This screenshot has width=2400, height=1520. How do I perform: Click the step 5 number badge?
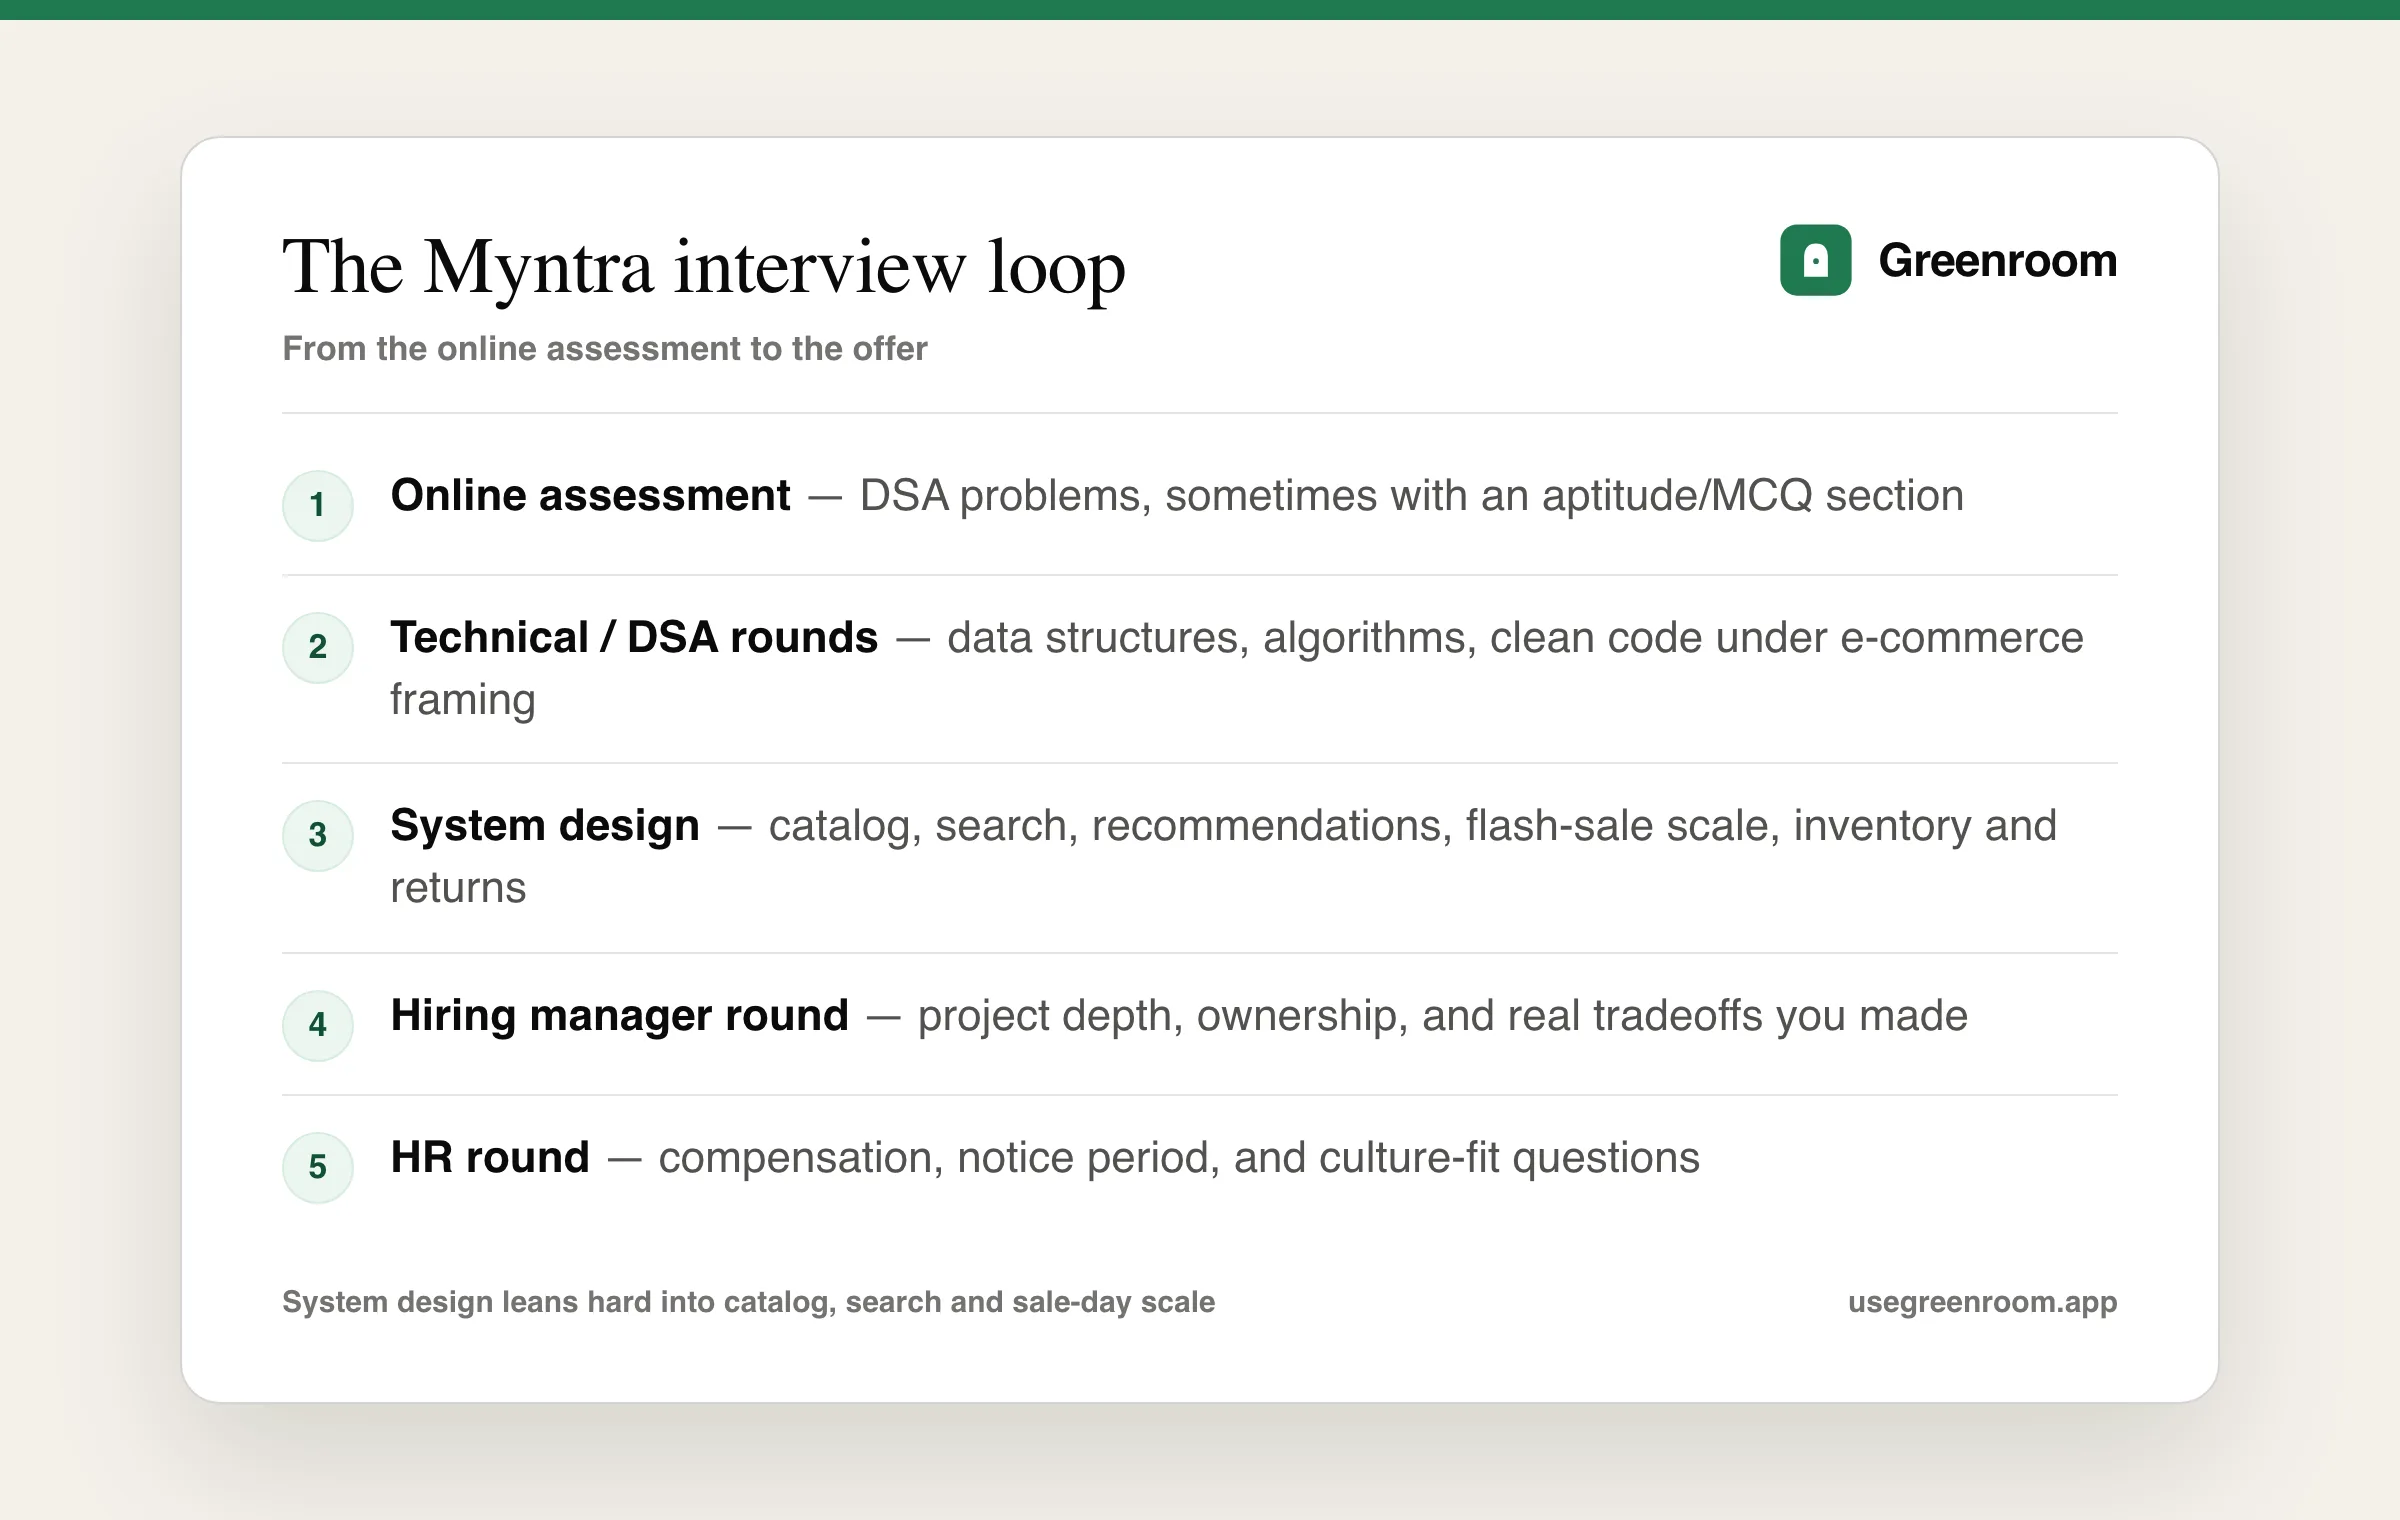pyautogui.click(x=318, y=1167)
